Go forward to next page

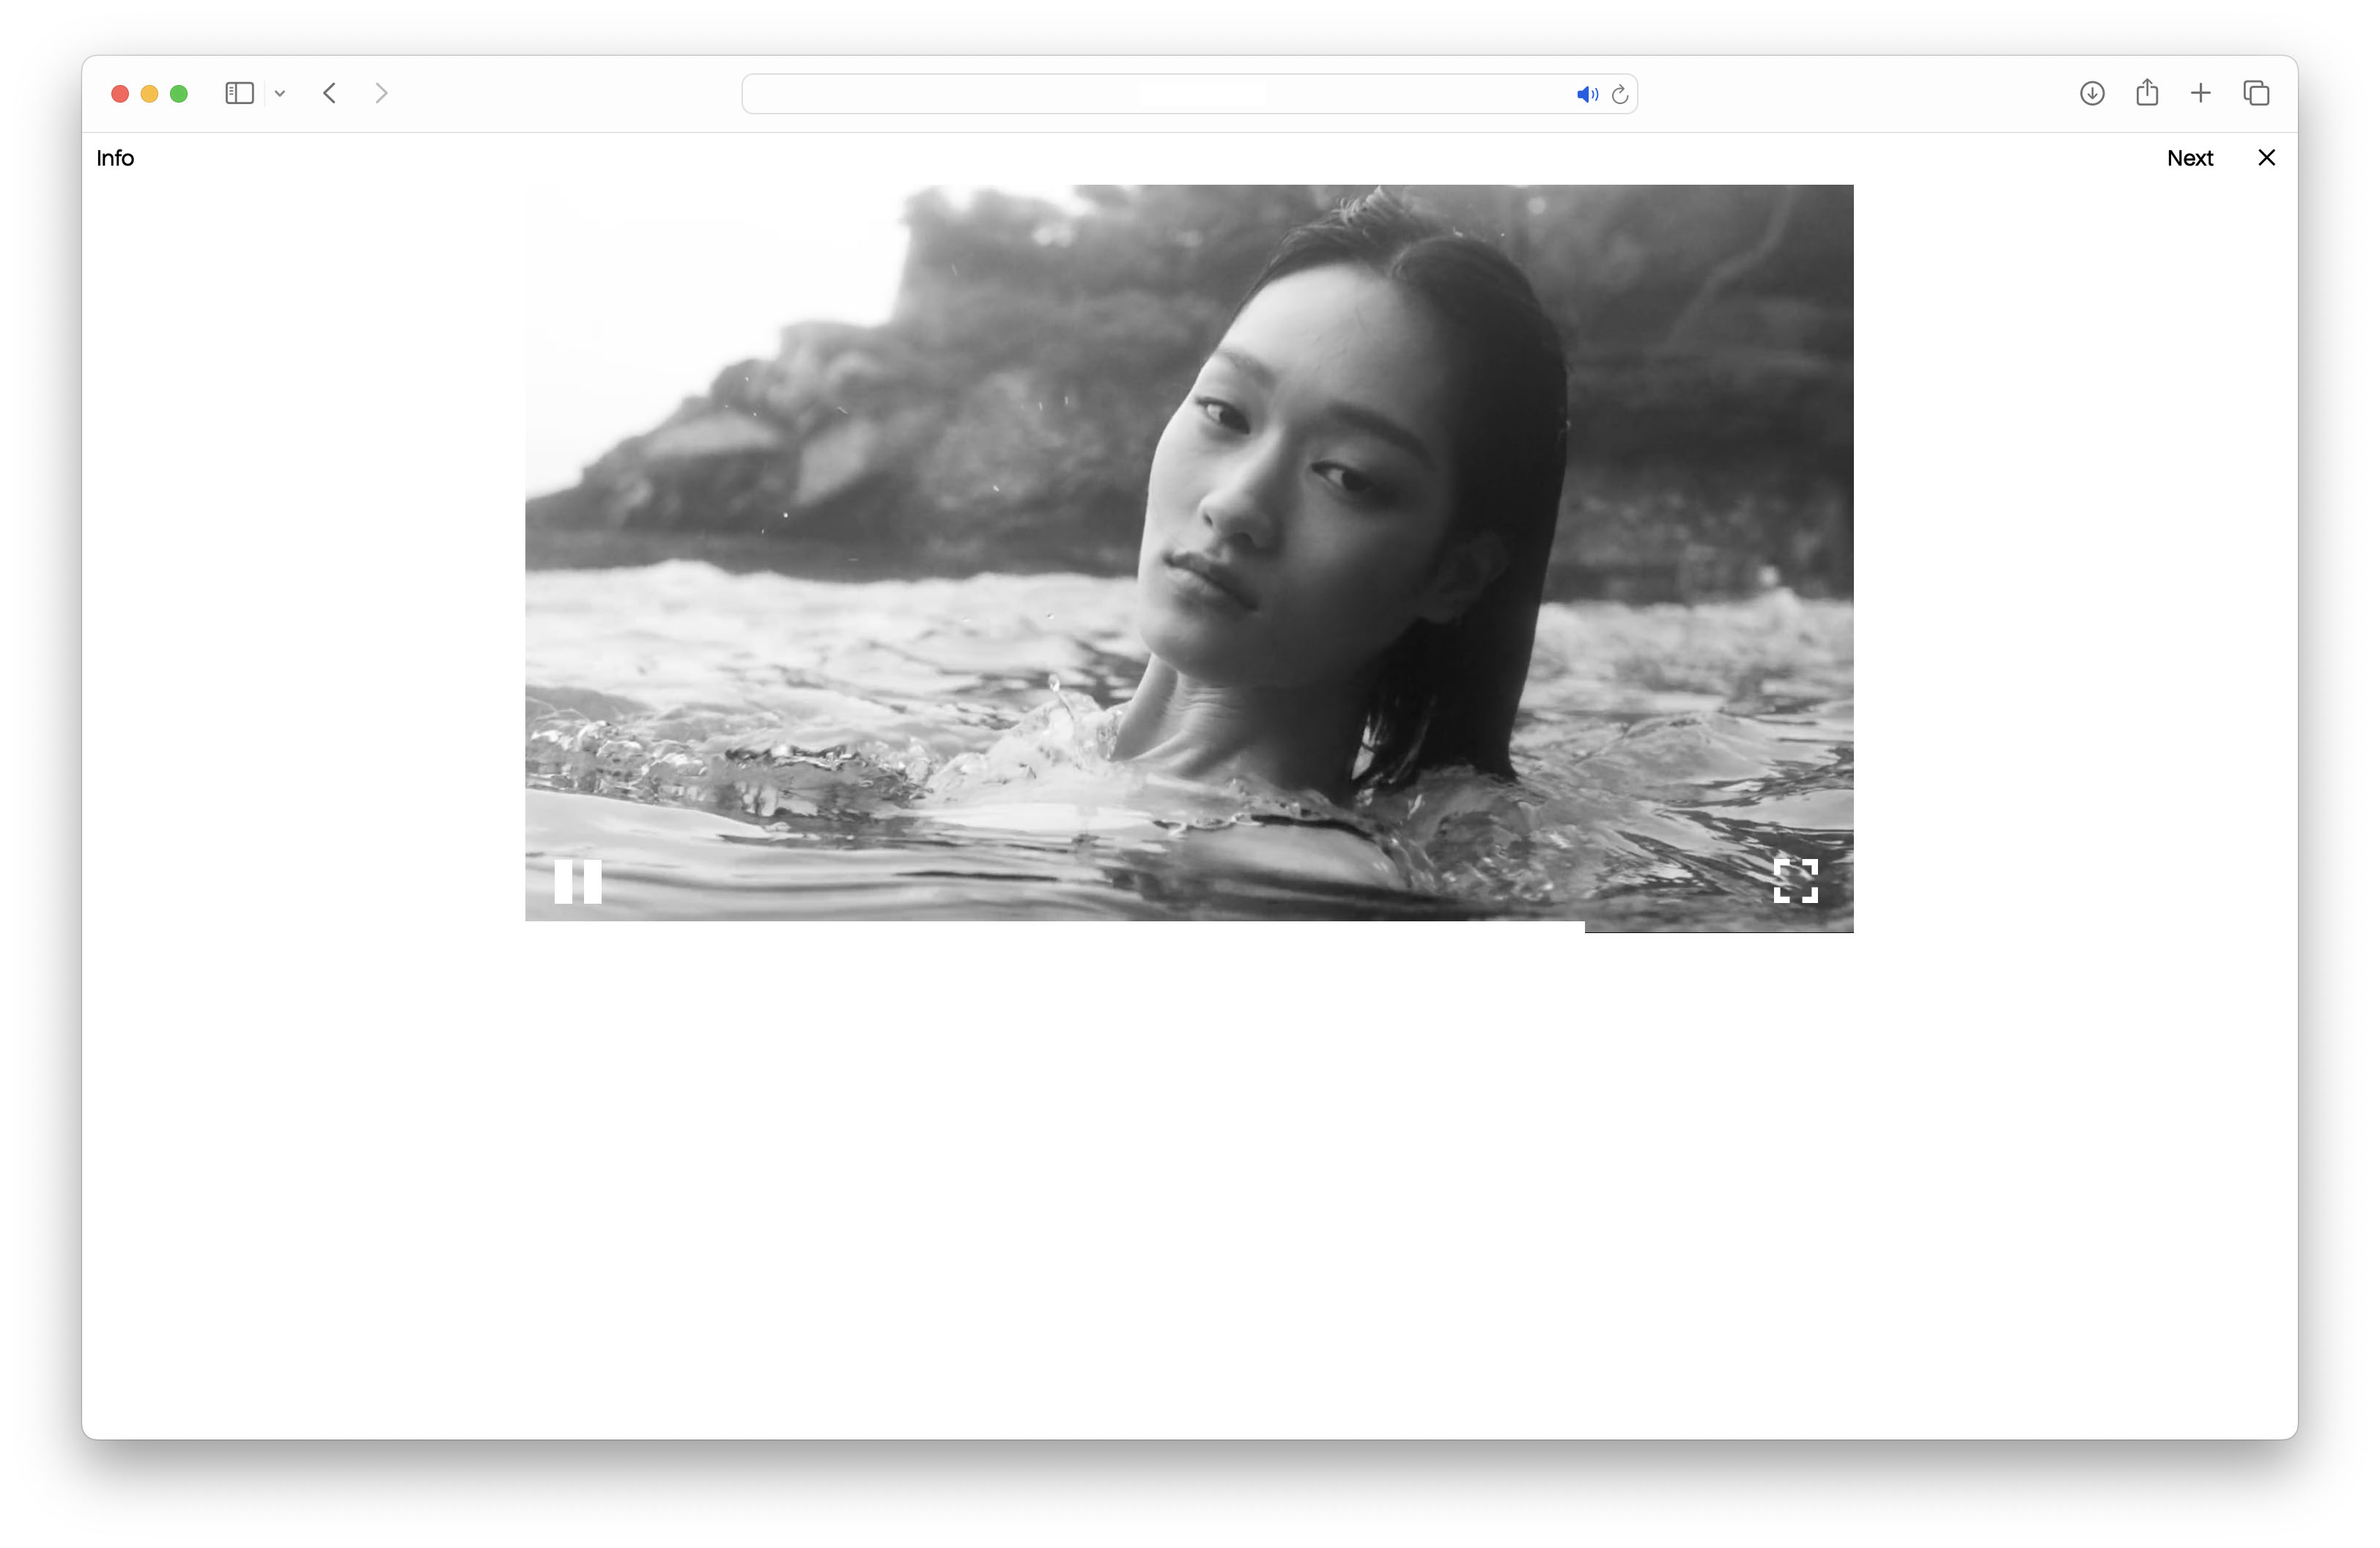[381, 93]
